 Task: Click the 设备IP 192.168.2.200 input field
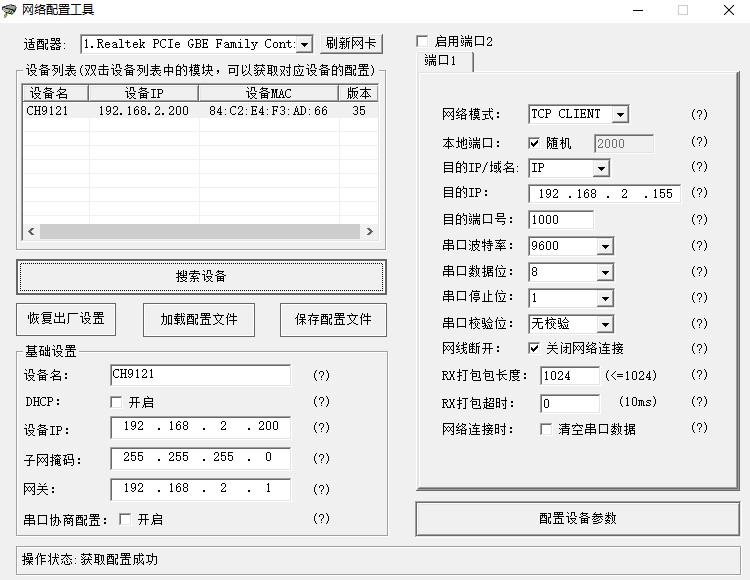tap(200, 427)
